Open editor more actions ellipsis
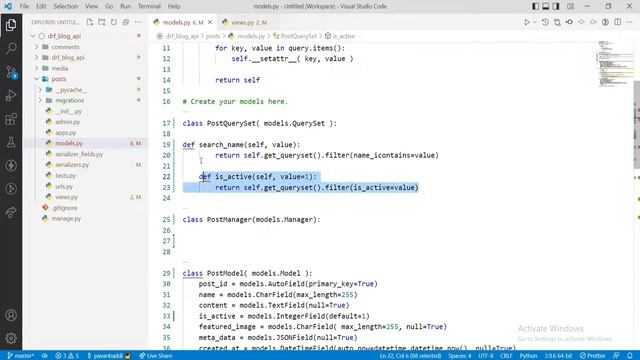The width and height of the screenshot is (640, 360). (630, 22)
